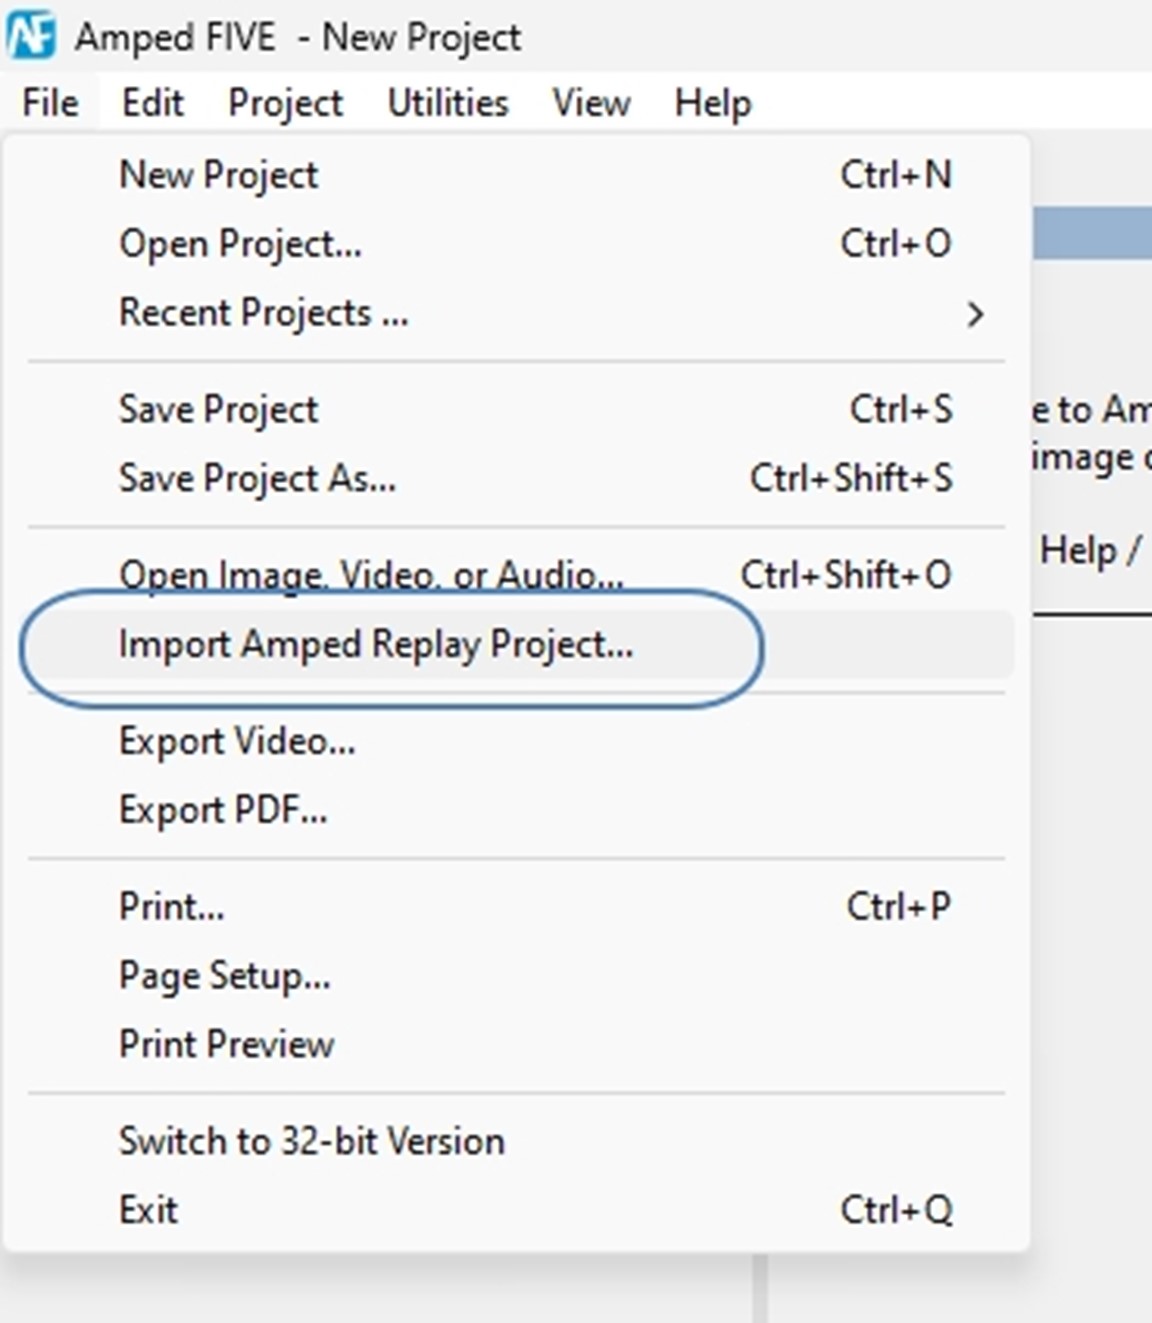The height and width of the screenshot is (1323, 1152).
Task: Select Export PDF
Action: 224,810
